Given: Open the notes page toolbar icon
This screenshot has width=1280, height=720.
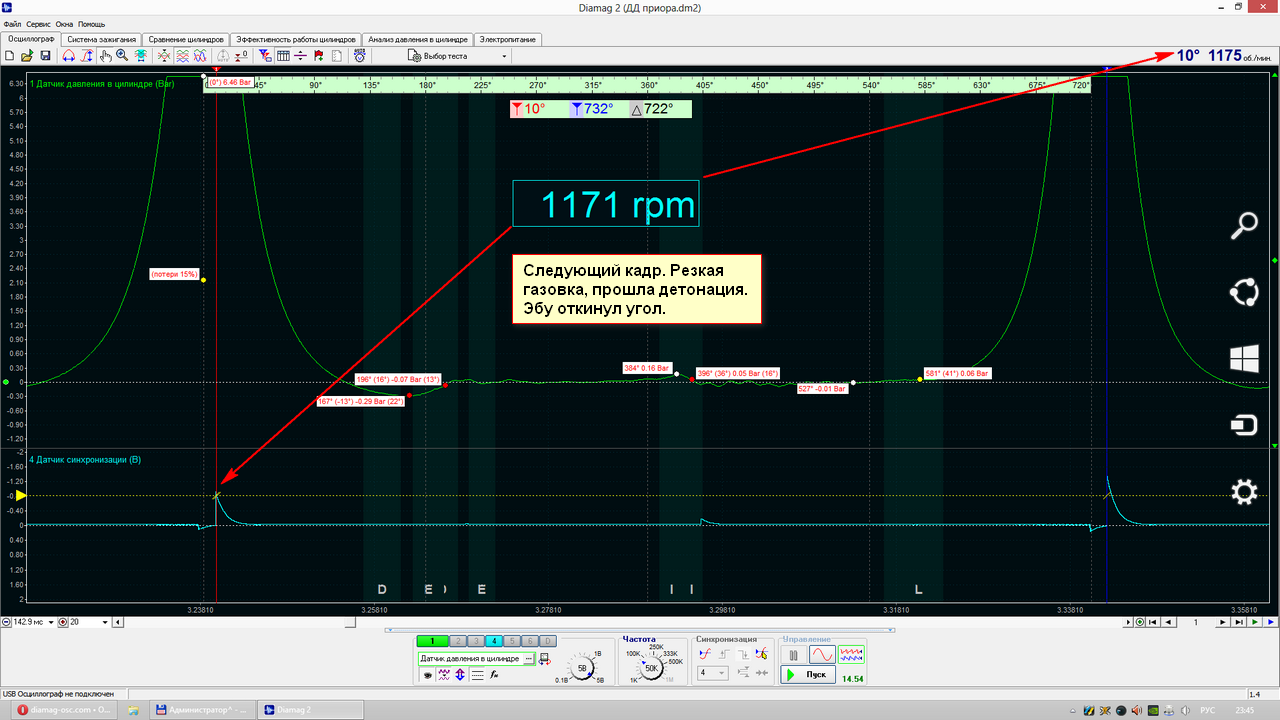Looking at the screenshot, I should (x=337, y=55).
